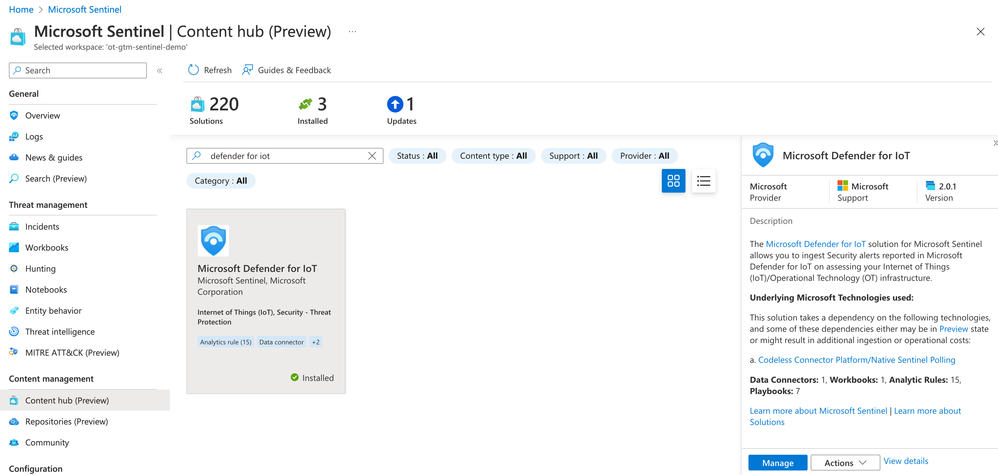Click the Entity behavior icon
Viewport: 998px width, 475px height.
click(x=14, y=311)
